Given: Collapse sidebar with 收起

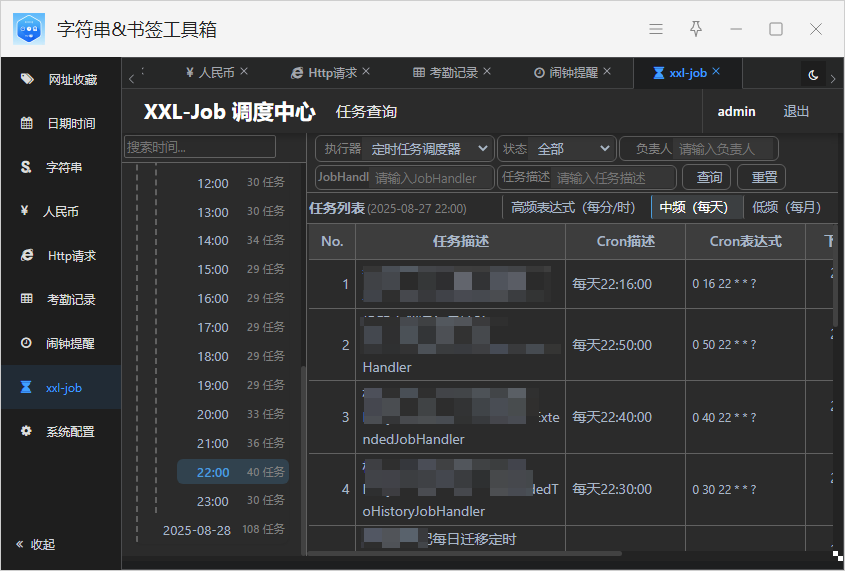Looking at the screenshot, I should [36, 544].
